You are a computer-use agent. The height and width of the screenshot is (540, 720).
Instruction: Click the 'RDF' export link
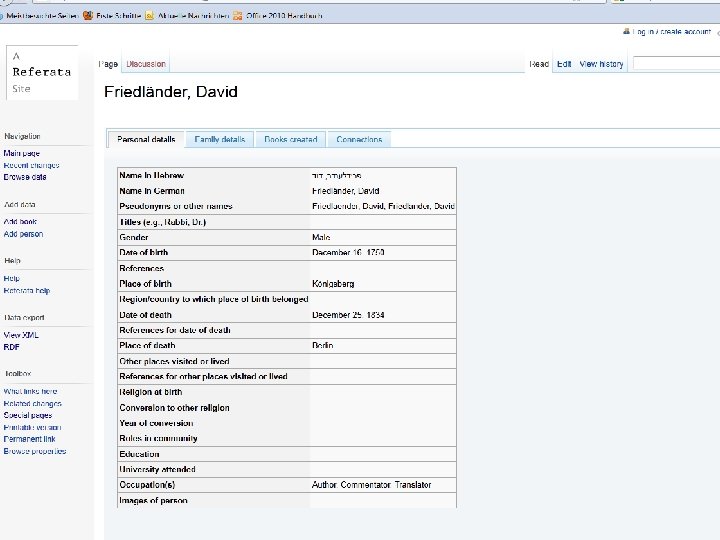click(x=11, y=347)
